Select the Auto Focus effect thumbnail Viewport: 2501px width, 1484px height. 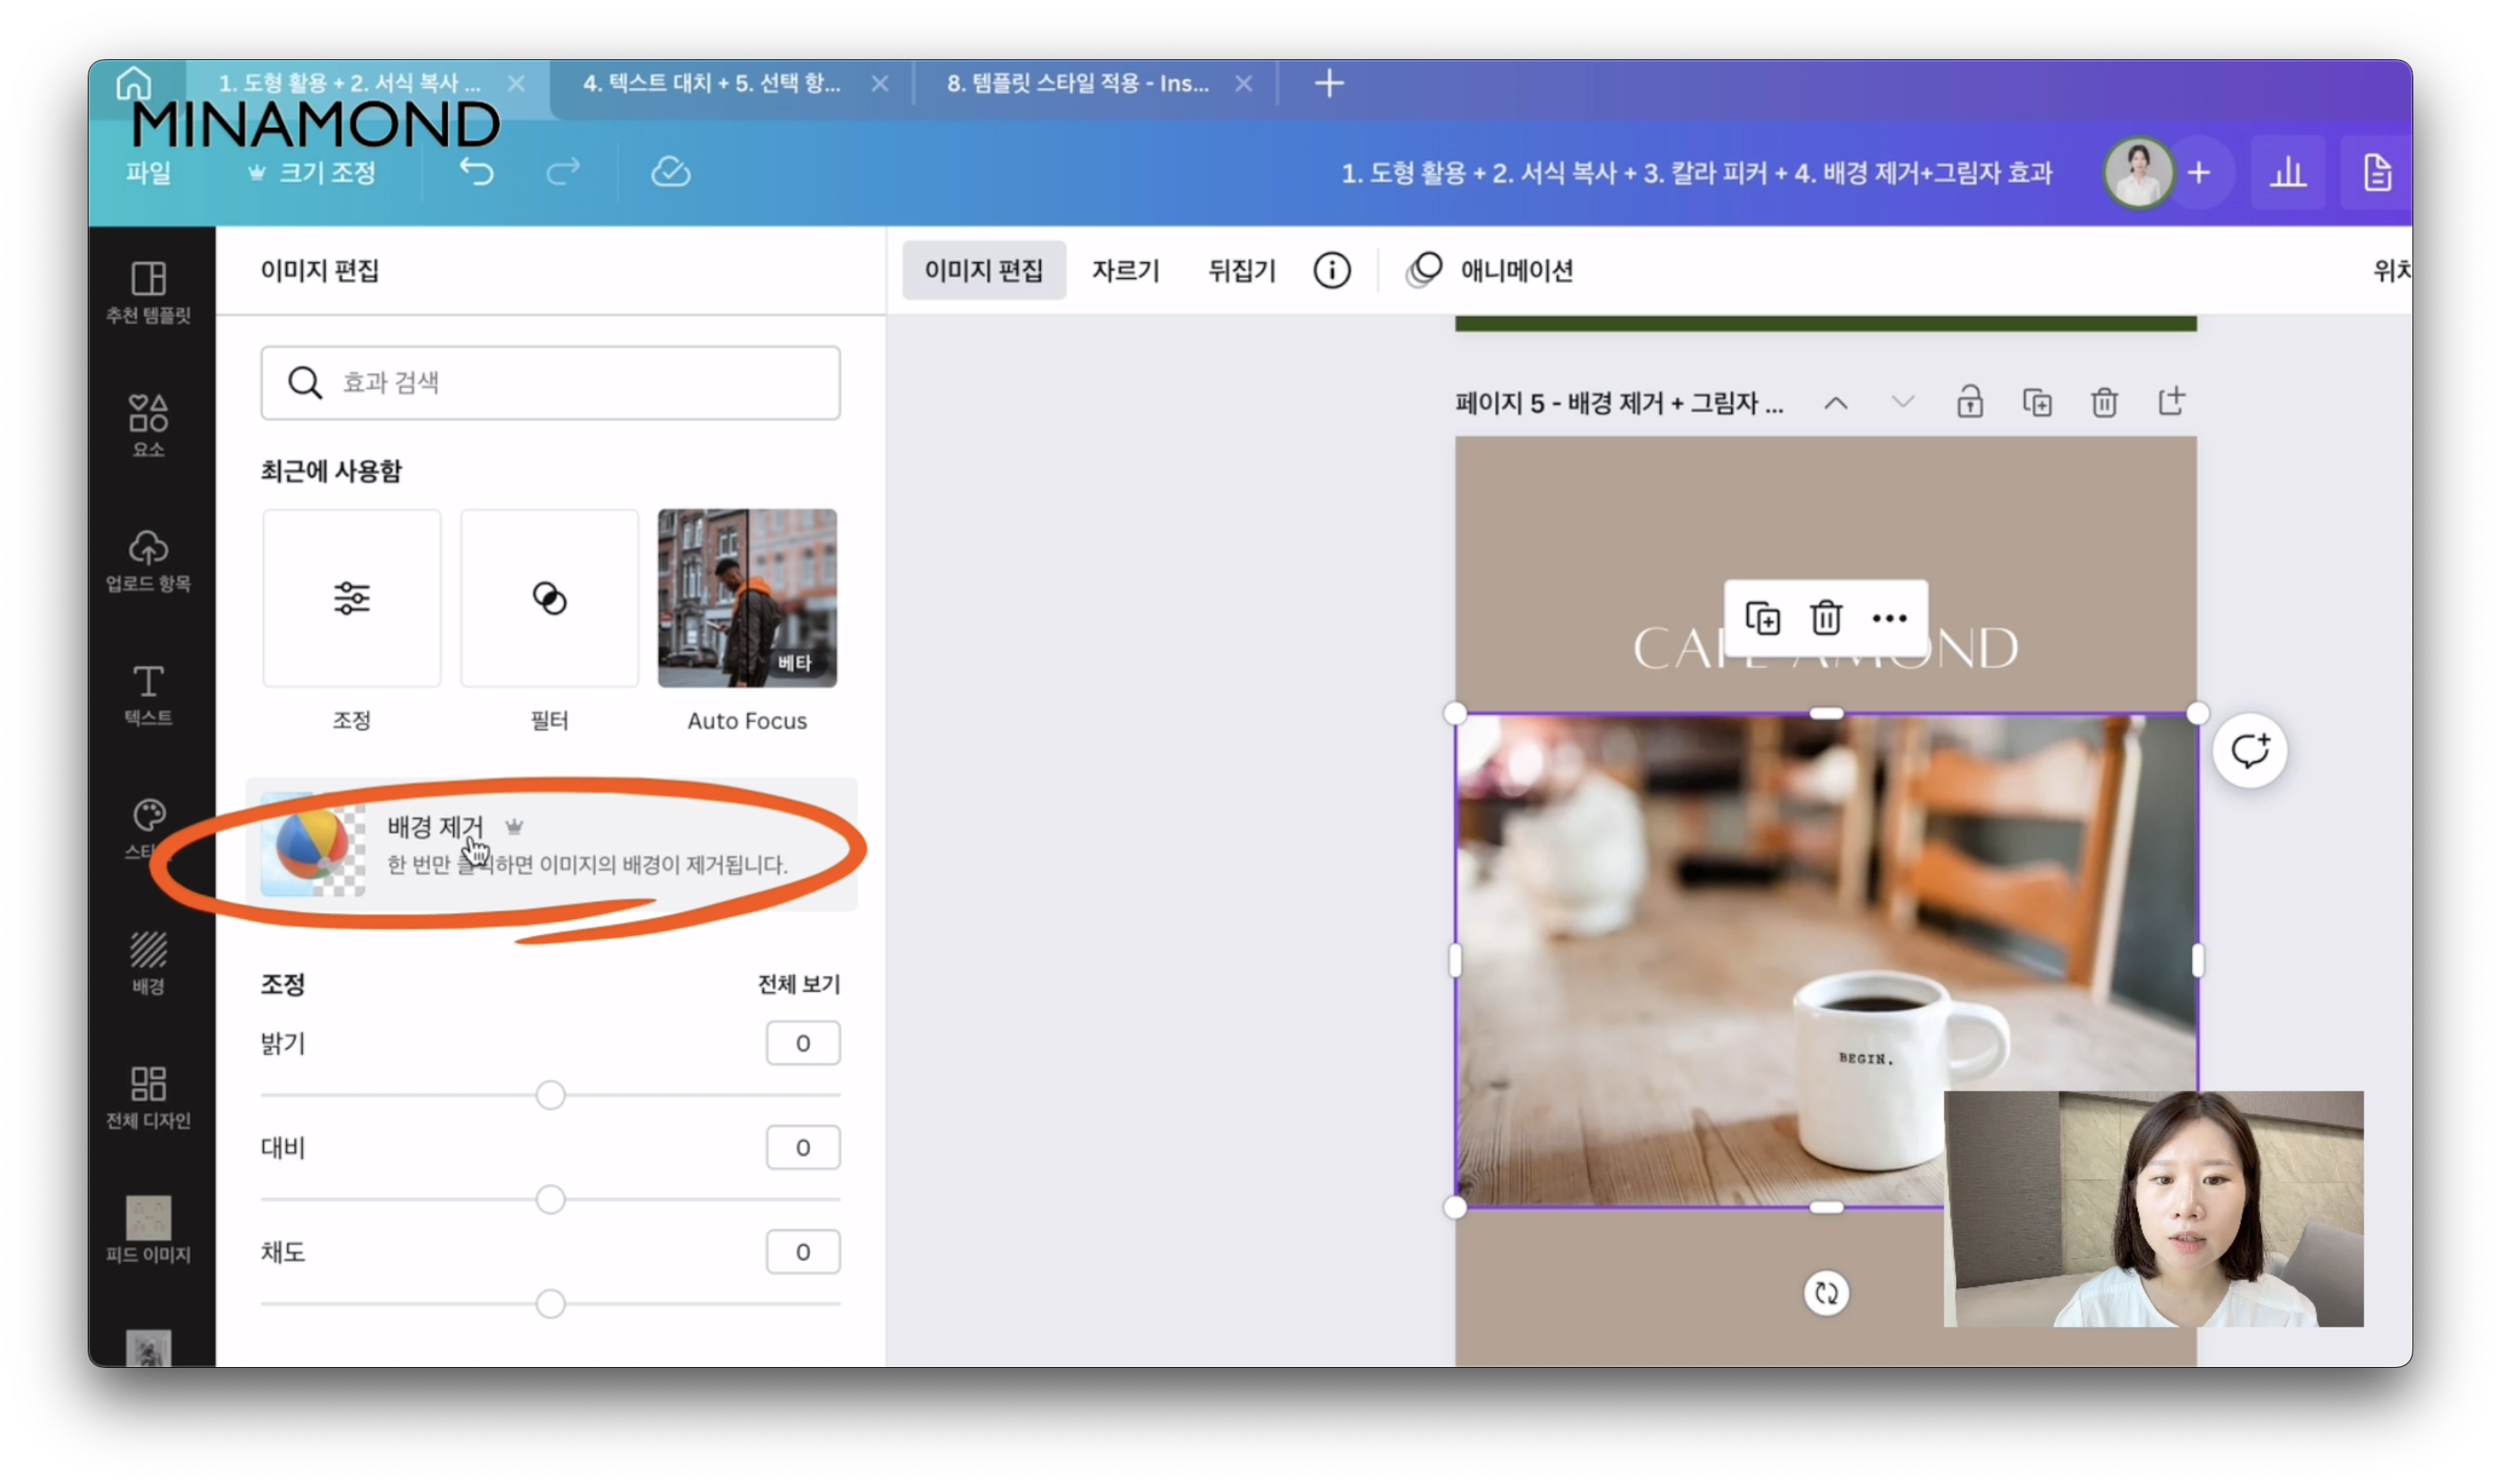click(747, 598)
